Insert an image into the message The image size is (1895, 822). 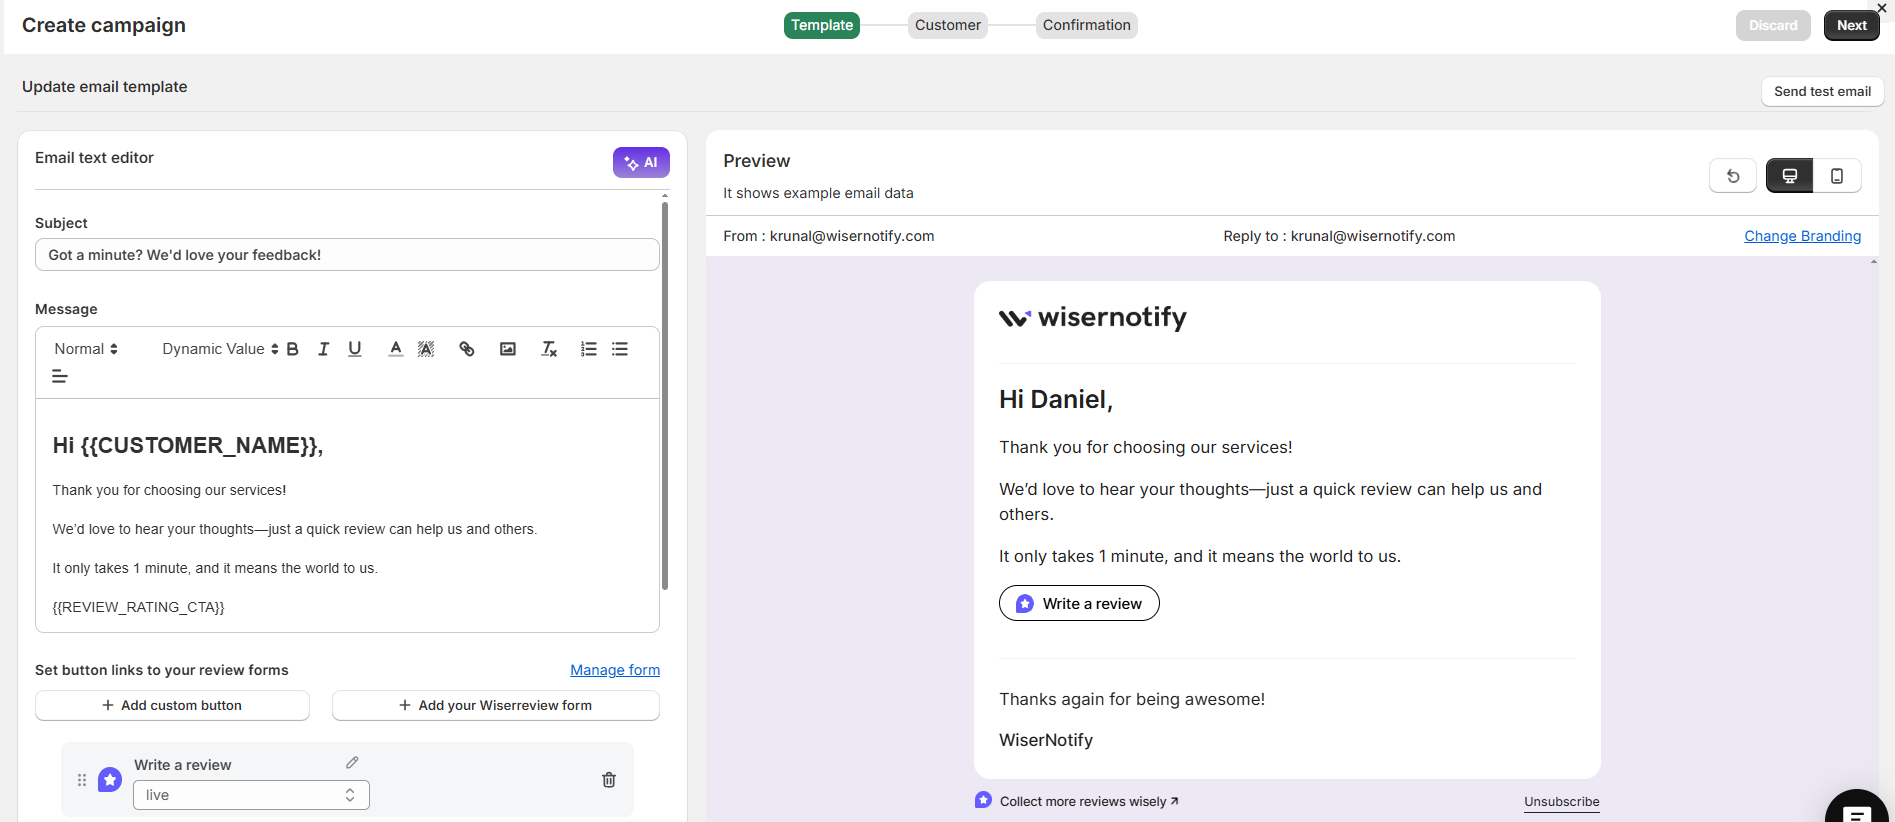tap(508, 349)
